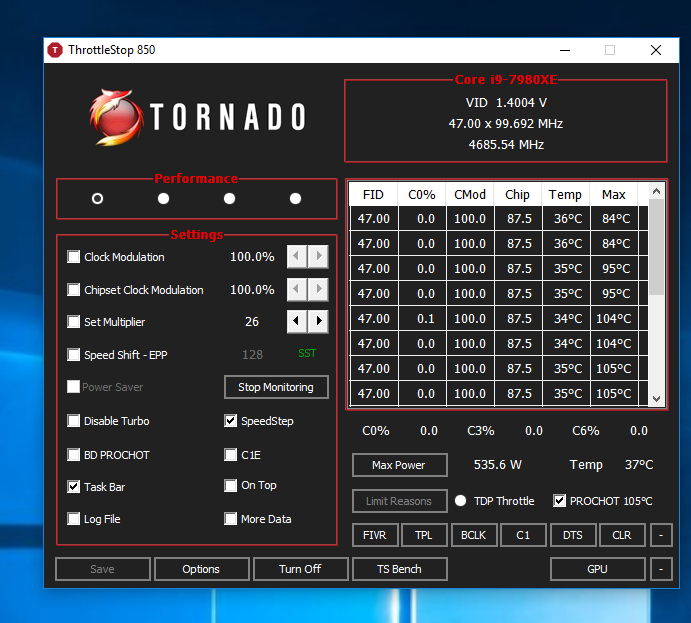
Task: Decrease Clock Modulation with left arrow
Action: click(x=297, y=256)
